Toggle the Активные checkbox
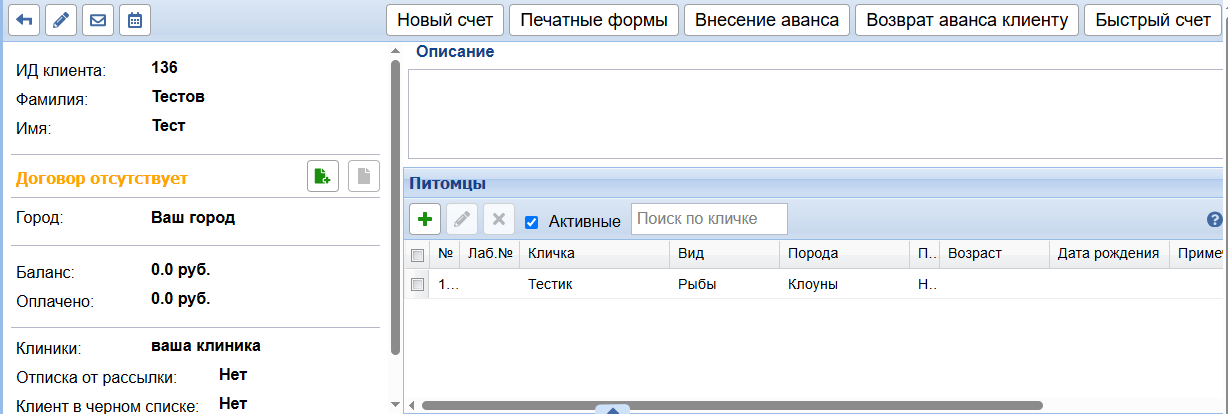The width and height of the screenshot is (1228, 414). click(x=532, y=221)
